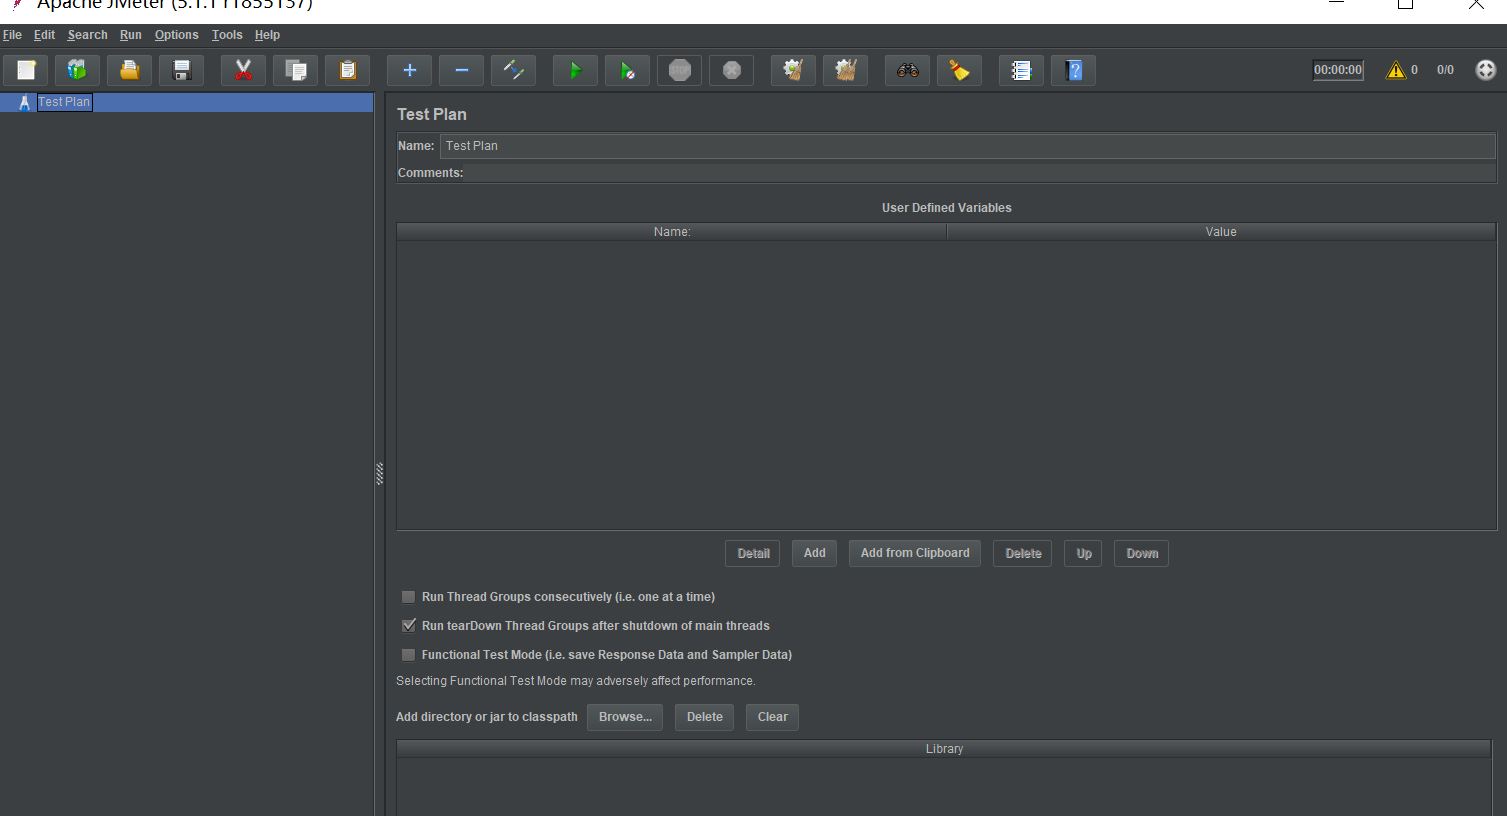Click the Name input field
The image size is (1507, 816).
(968, 146)
